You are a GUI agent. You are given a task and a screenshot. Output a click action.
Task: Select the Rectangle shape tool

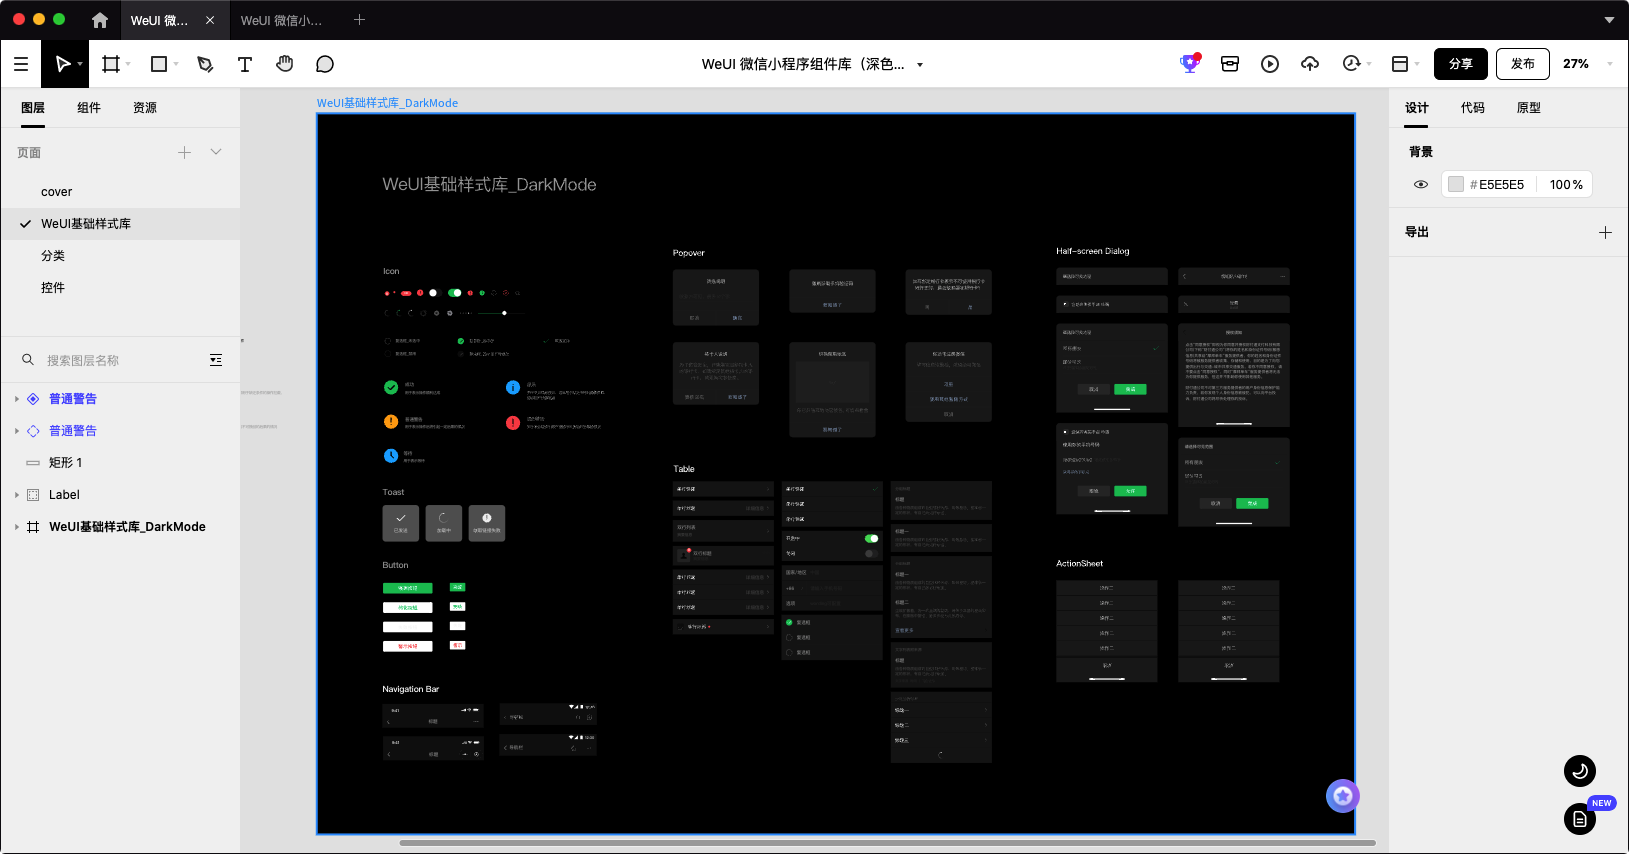[x=158, y=64]
